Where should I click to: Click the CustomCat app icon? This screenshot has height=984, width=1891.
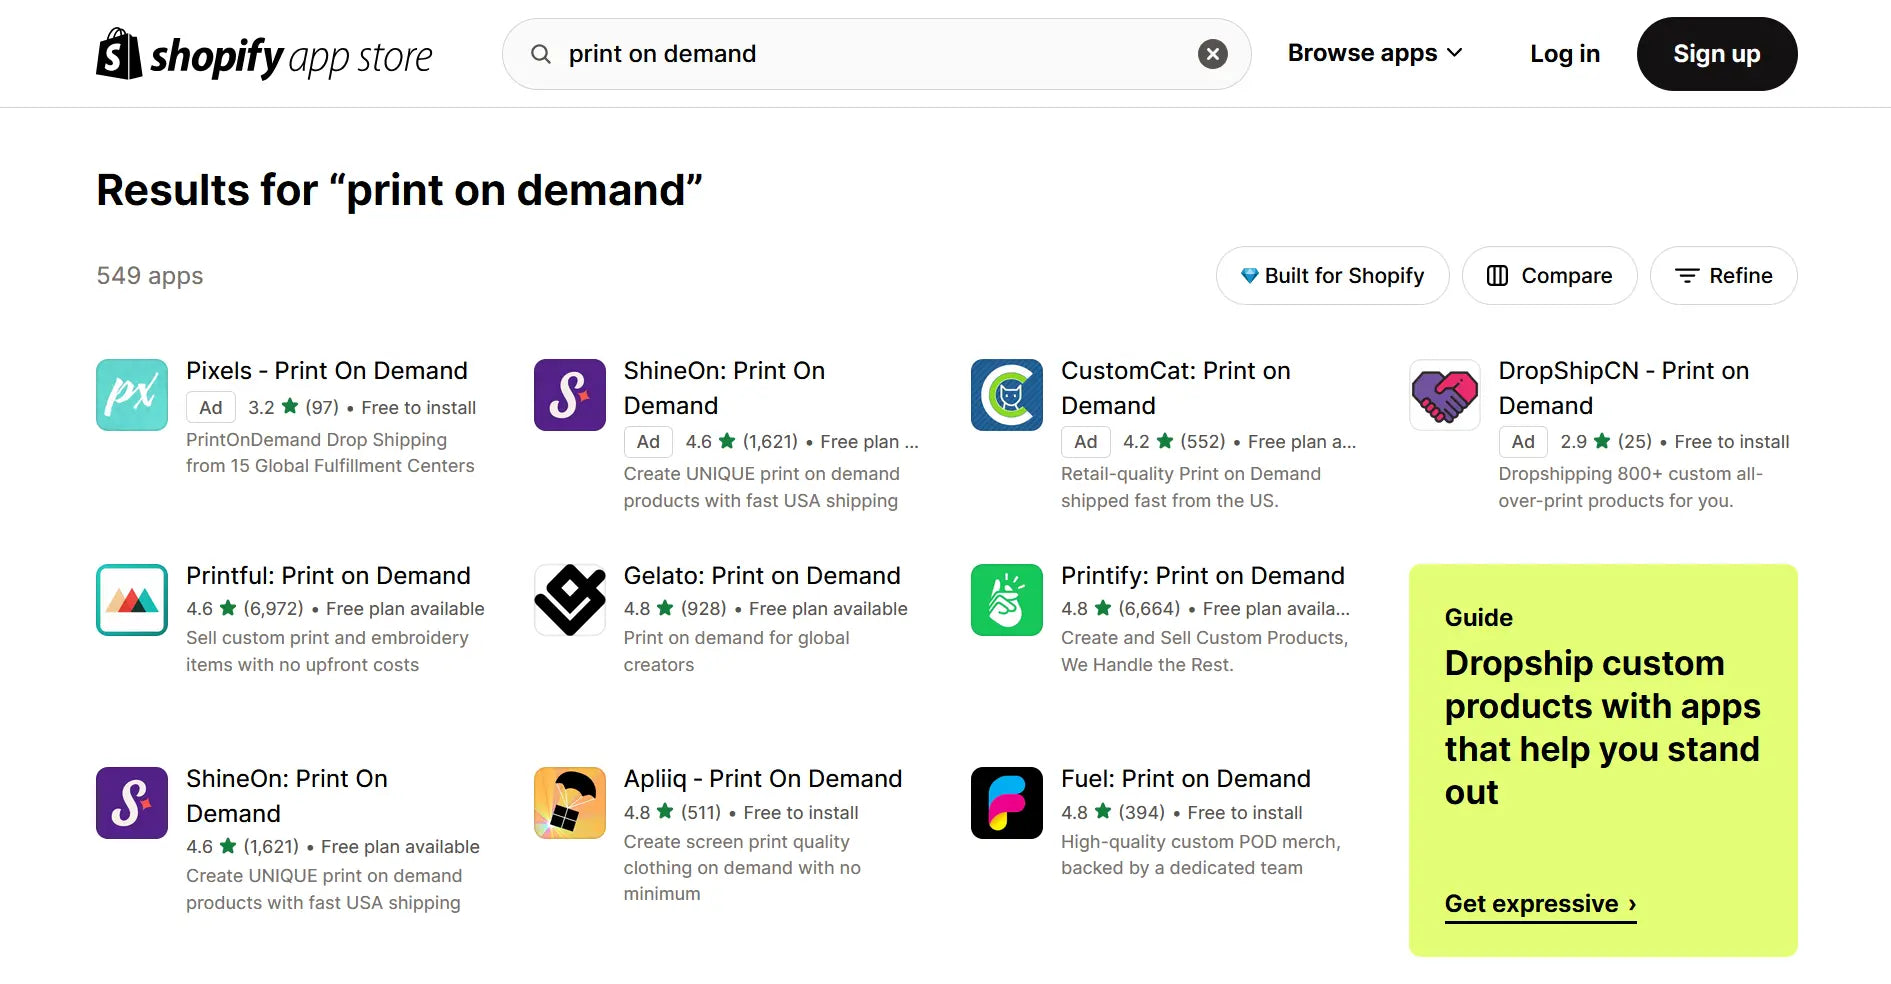1006,395
